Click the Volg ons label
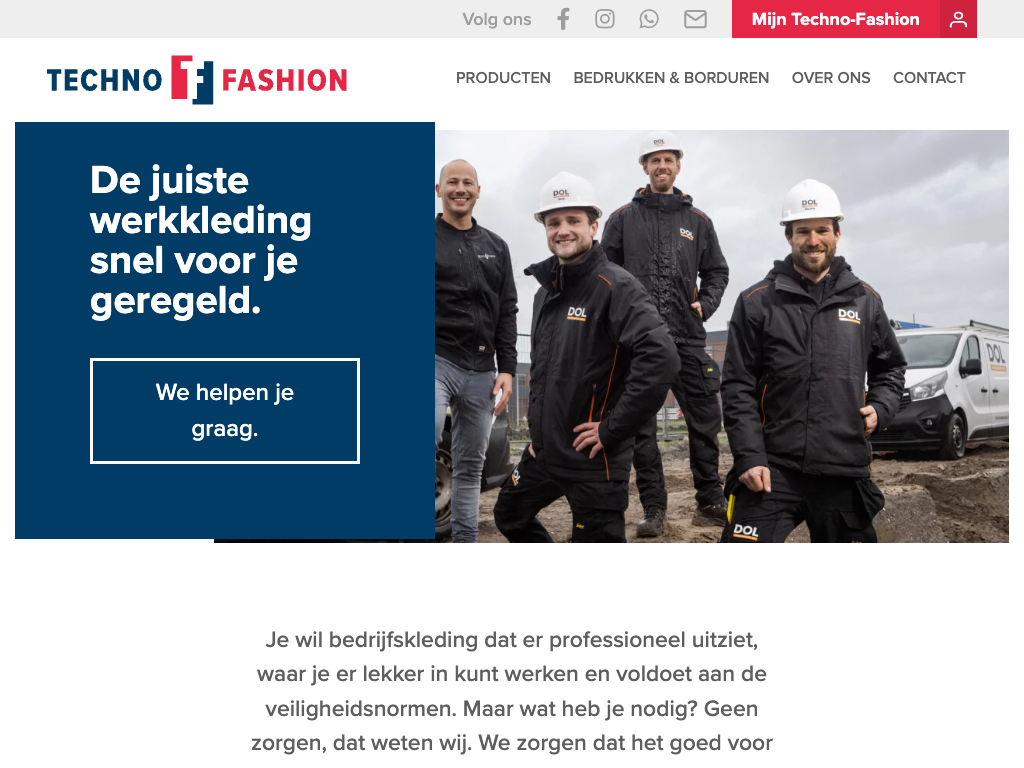Image resolution: width=1024 pixels, height=768 pixels. [496, 20]
